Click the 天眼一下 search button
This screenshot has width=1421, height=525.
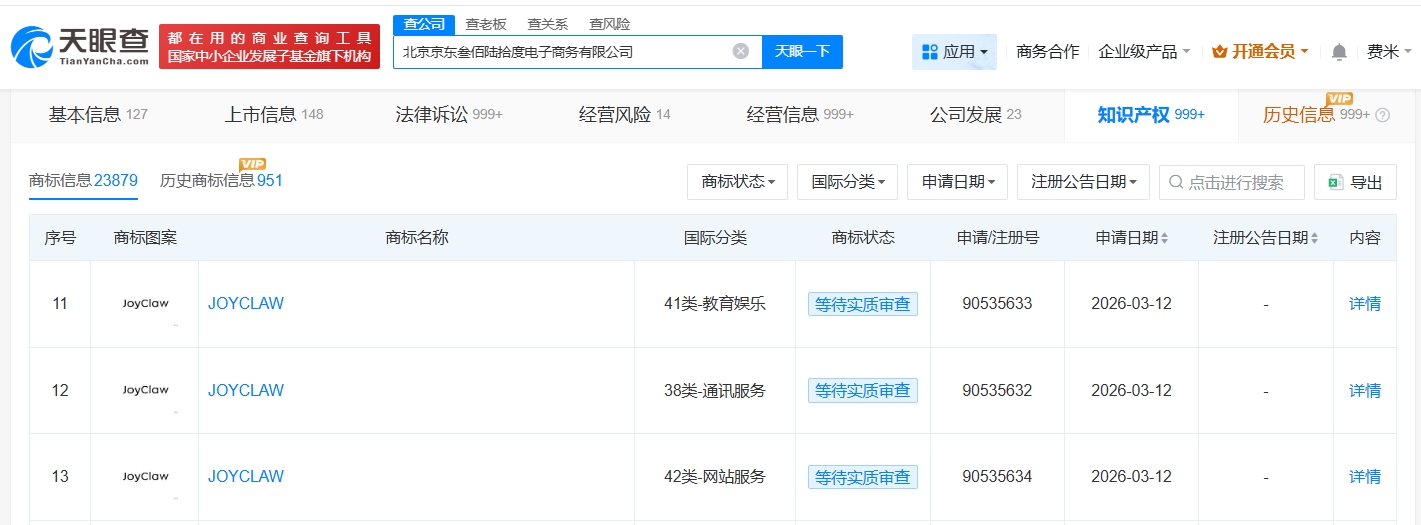pyautogui.click(x=802, y=51)
